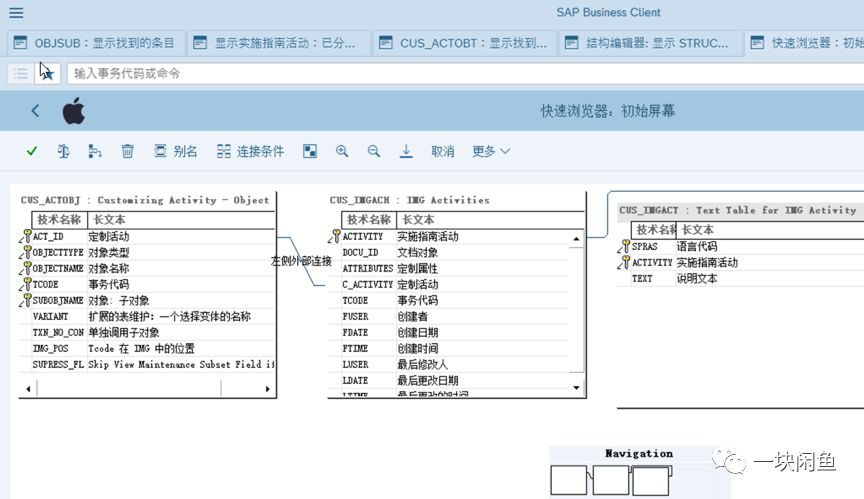Open 连接条件 join conditions
Viewport: 864px width, 499px height.
250,151
